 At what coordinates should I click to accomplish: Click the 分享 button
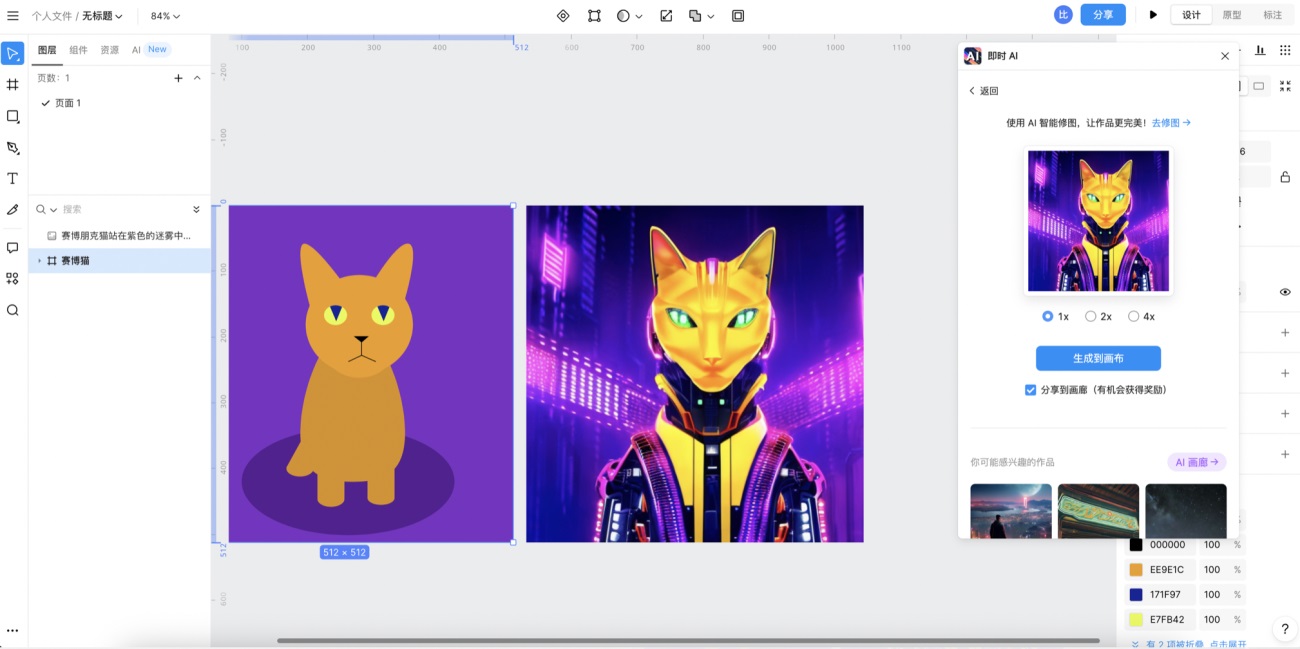click(x=1103, y=15)
